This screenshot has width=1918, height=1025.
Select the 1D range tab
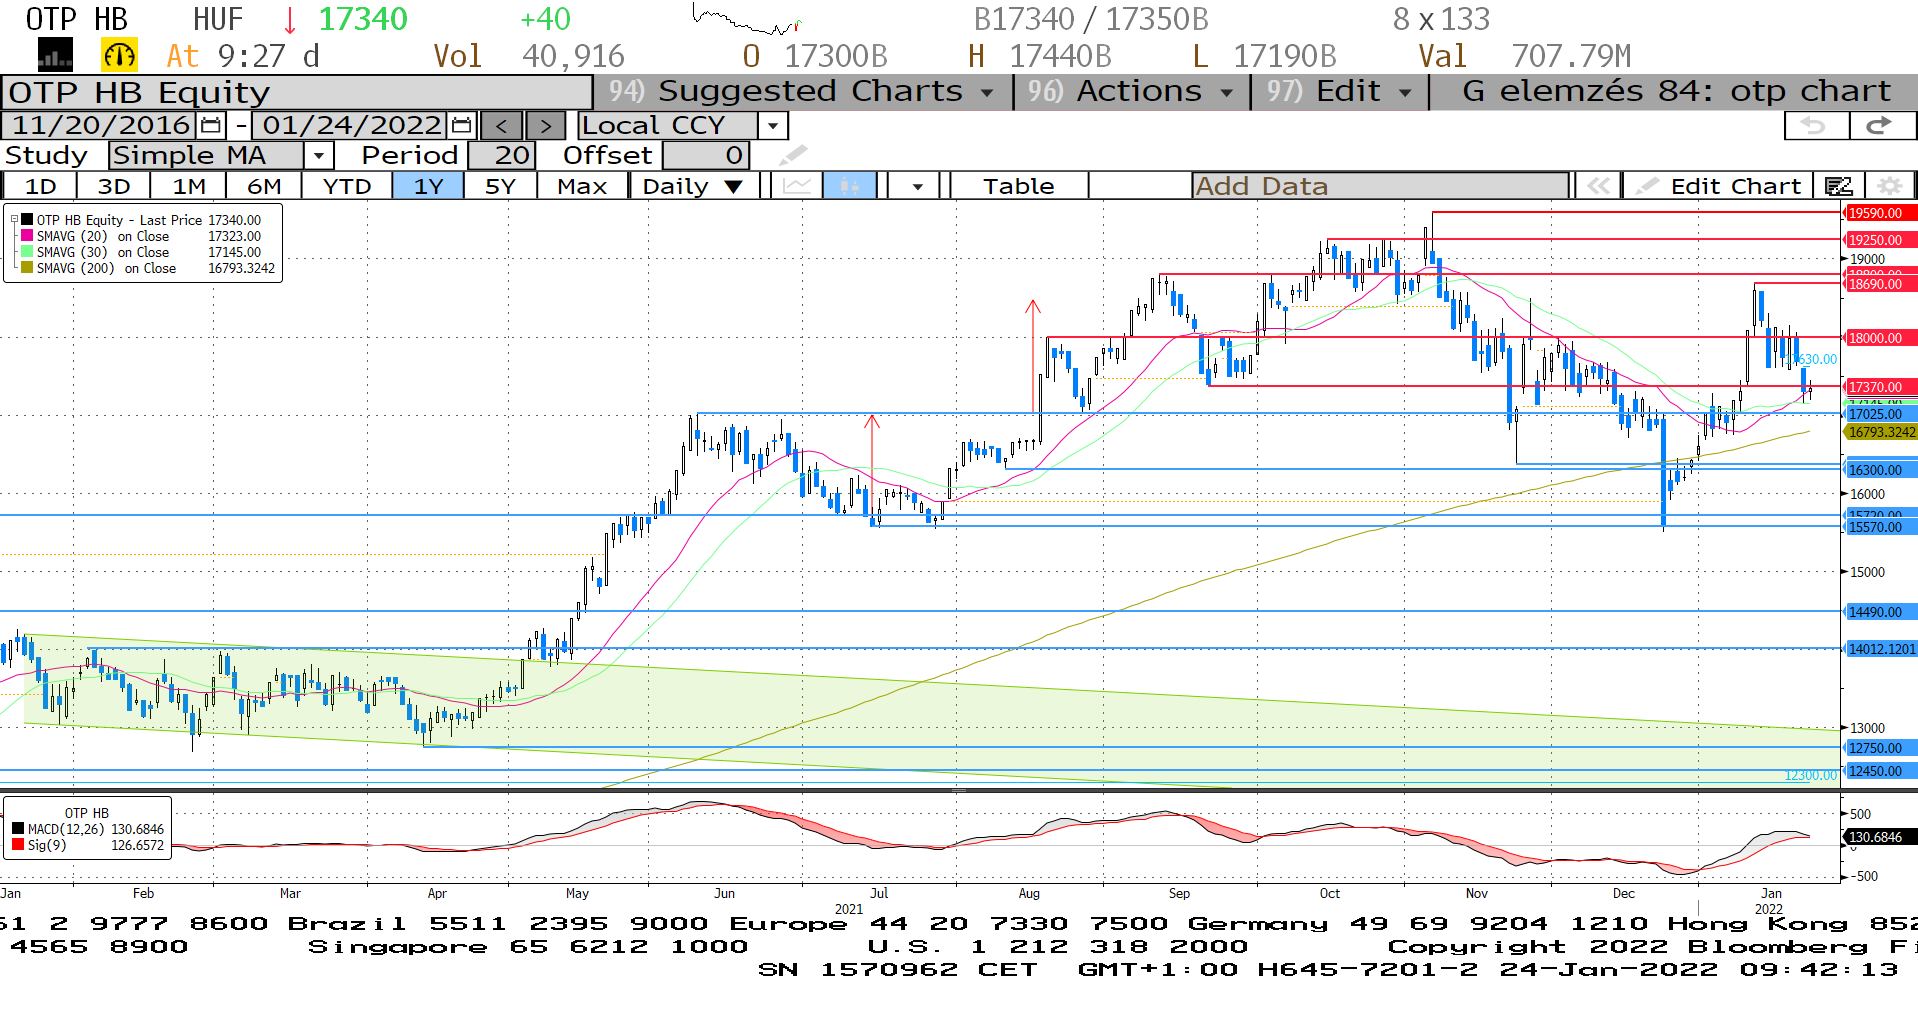[x=40, y=186]
